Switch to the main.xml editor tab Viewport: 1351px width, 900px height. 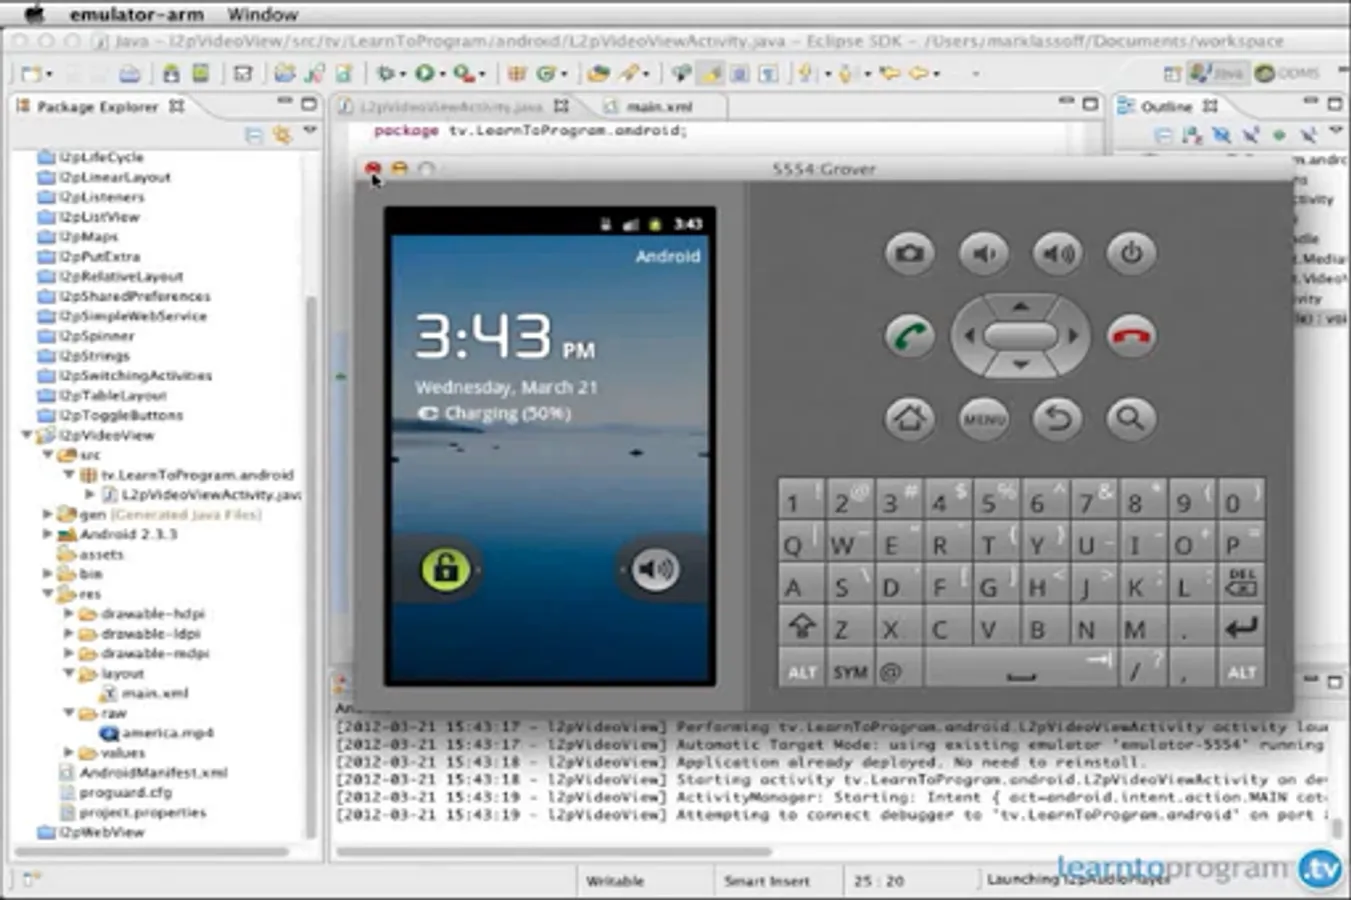659,106
